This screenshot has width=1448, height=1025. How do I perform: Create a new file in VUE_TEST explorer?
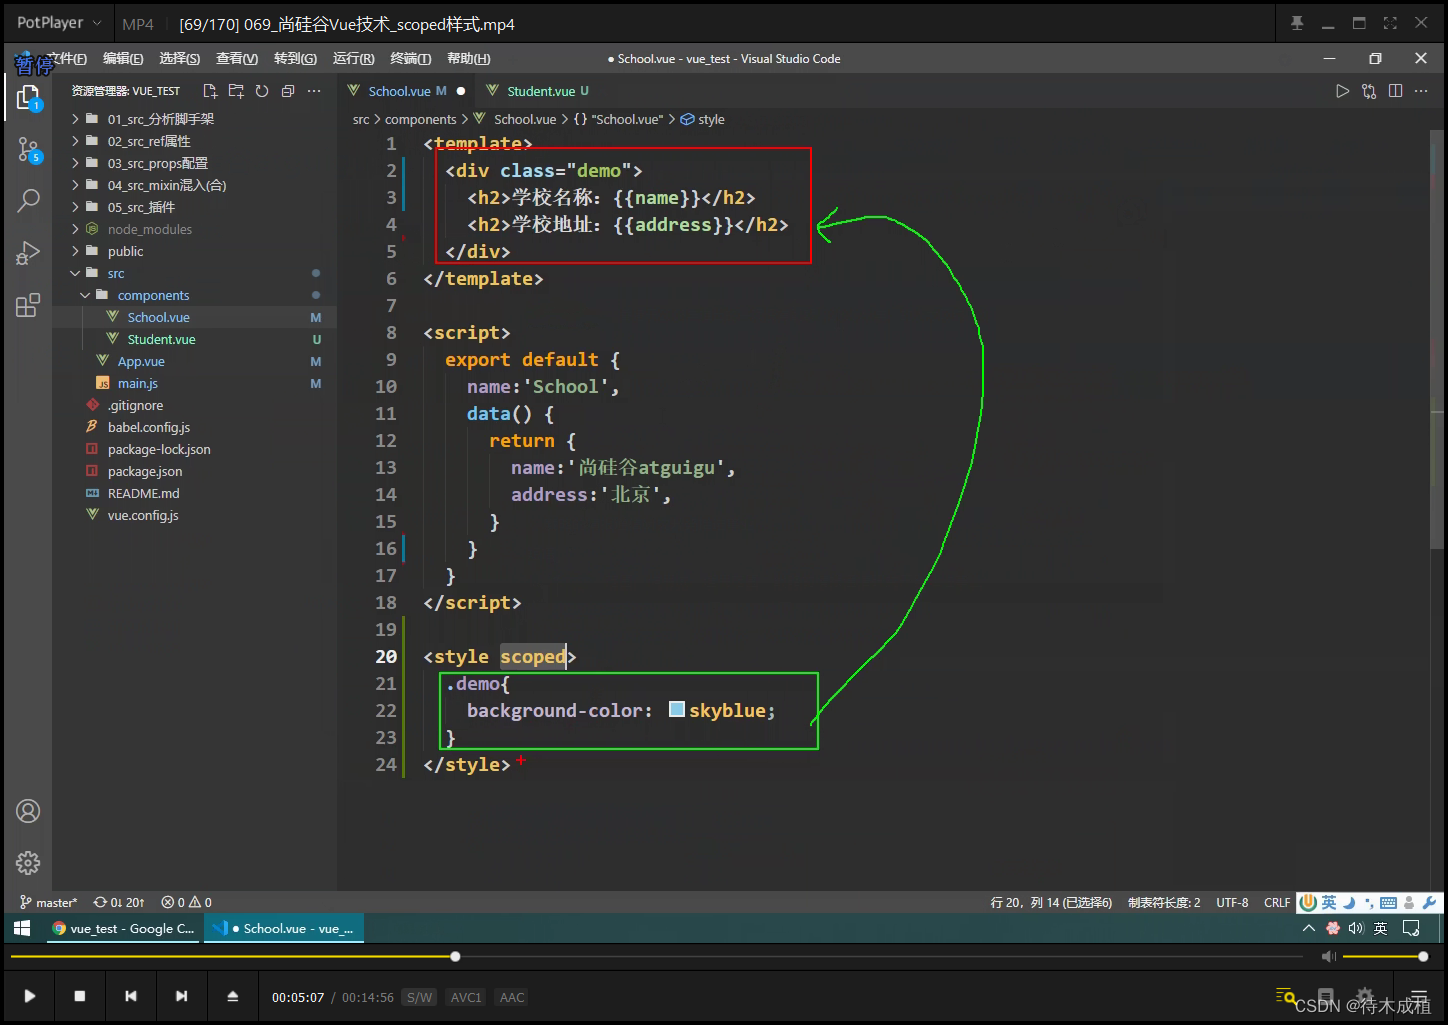click(x=210, y=91)
